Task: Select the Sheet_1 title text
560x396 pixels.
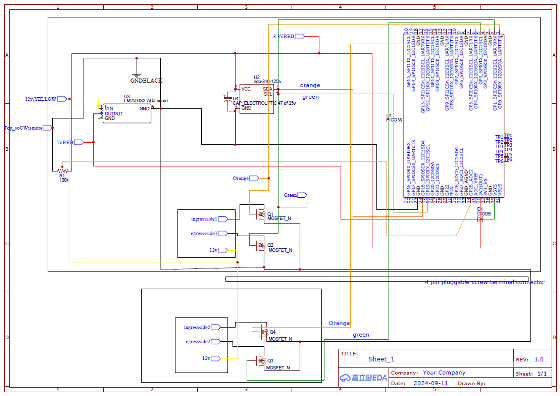Action: [381, 359]
